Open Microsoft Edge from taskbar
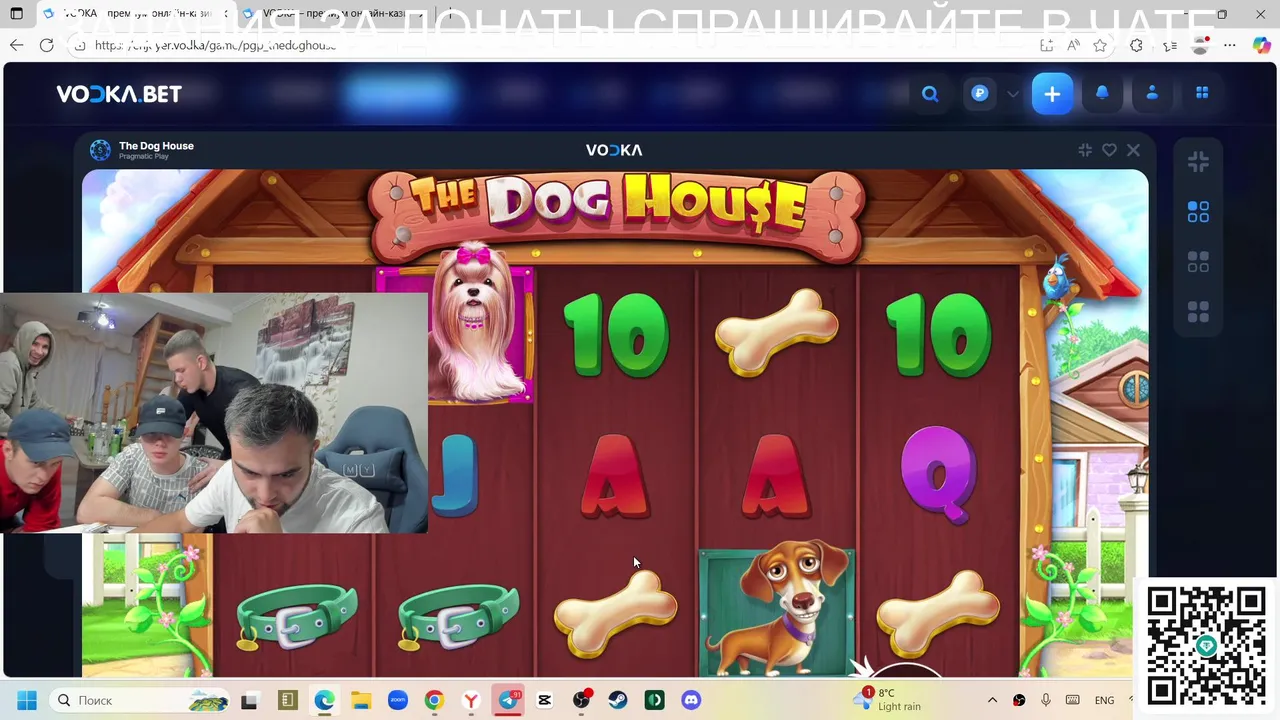Viewport: 1280px width, 720px height. point(324,700)
